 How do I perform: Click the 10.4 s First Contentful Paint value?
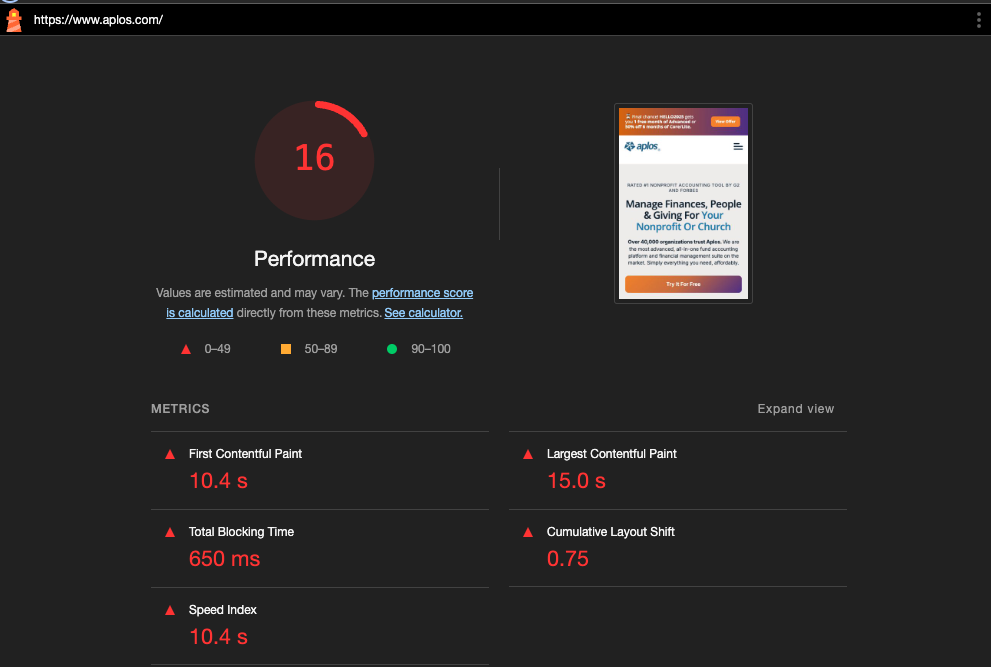click(219, 481)
